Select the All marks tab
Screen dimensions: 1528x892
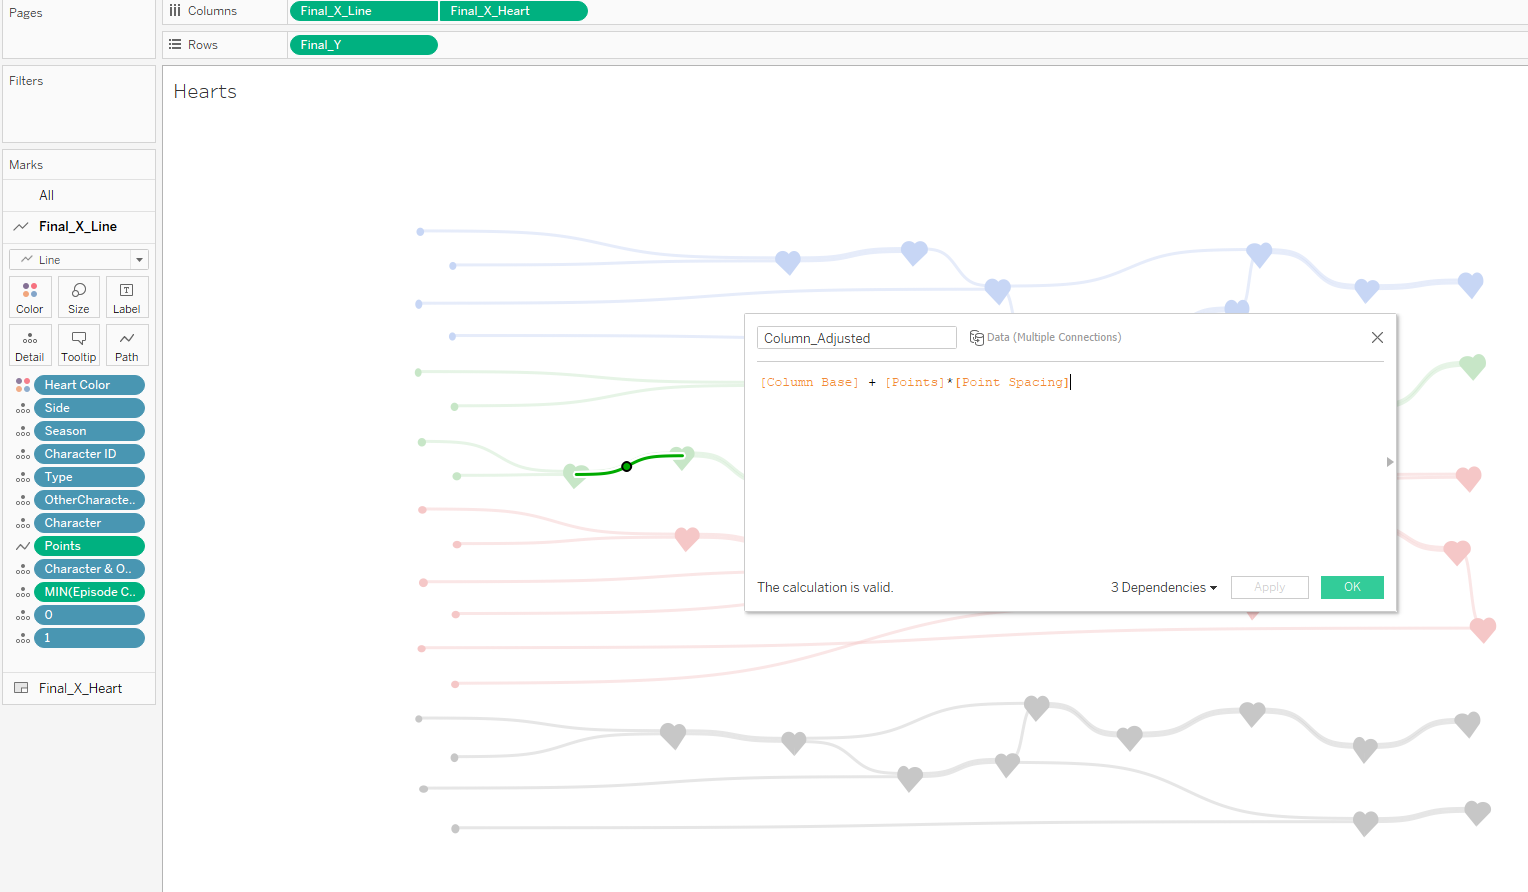coord(47,195)
